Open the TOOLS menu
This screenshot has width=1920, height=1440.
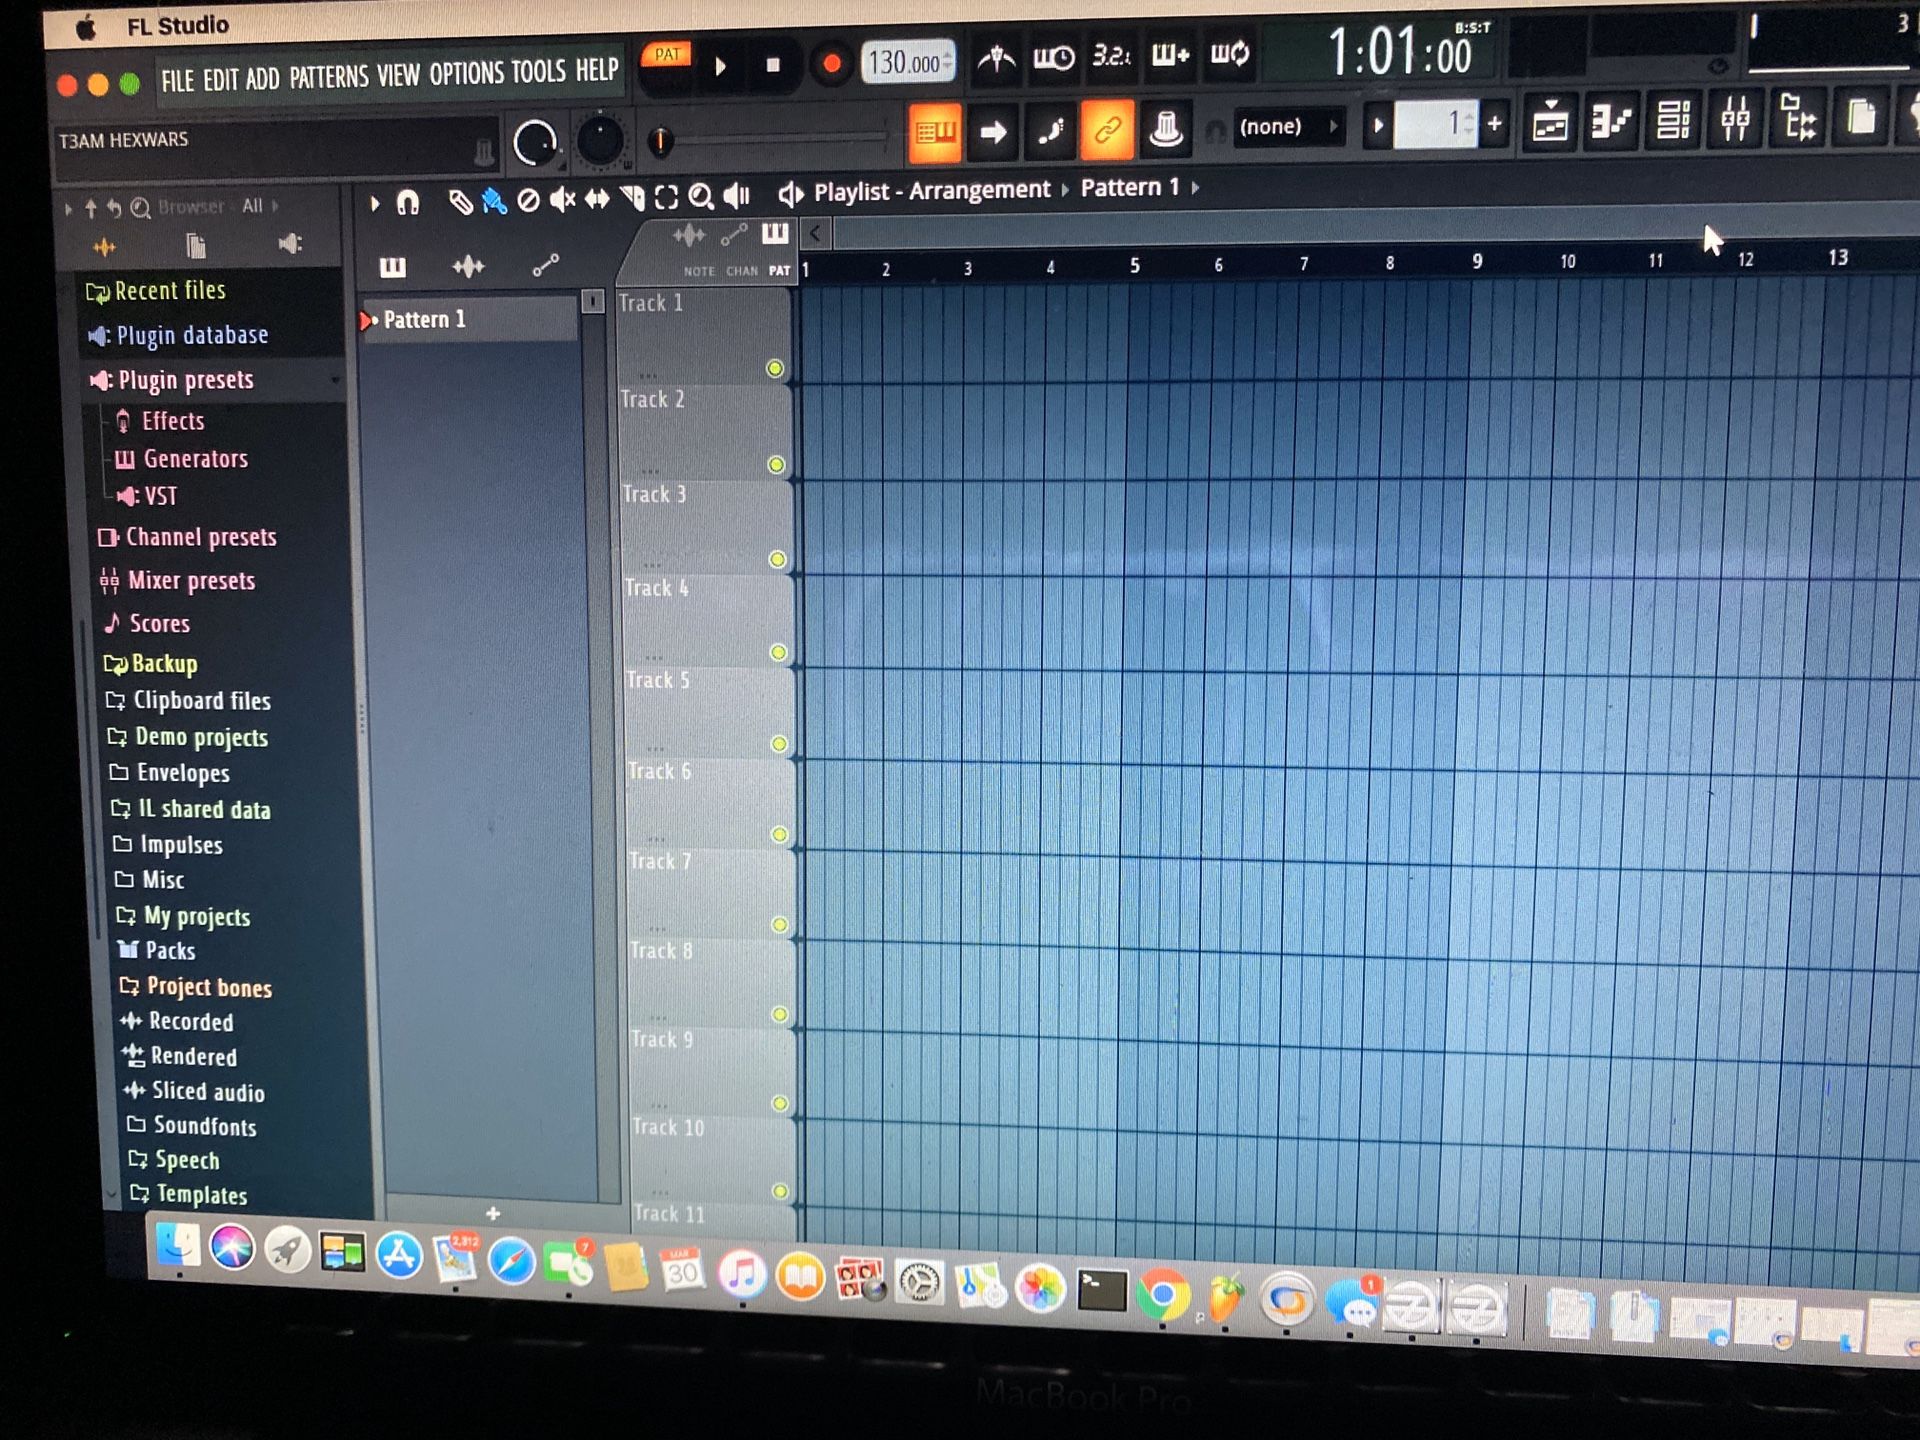point(538,71)
